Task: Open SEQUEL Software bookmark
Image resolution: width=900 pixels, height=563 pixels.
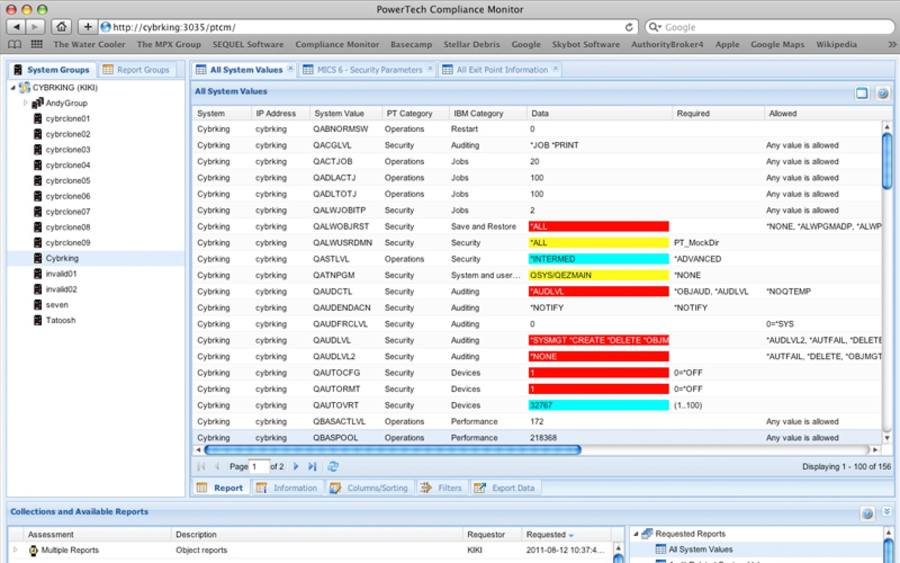Action: [x=247, y=44]
